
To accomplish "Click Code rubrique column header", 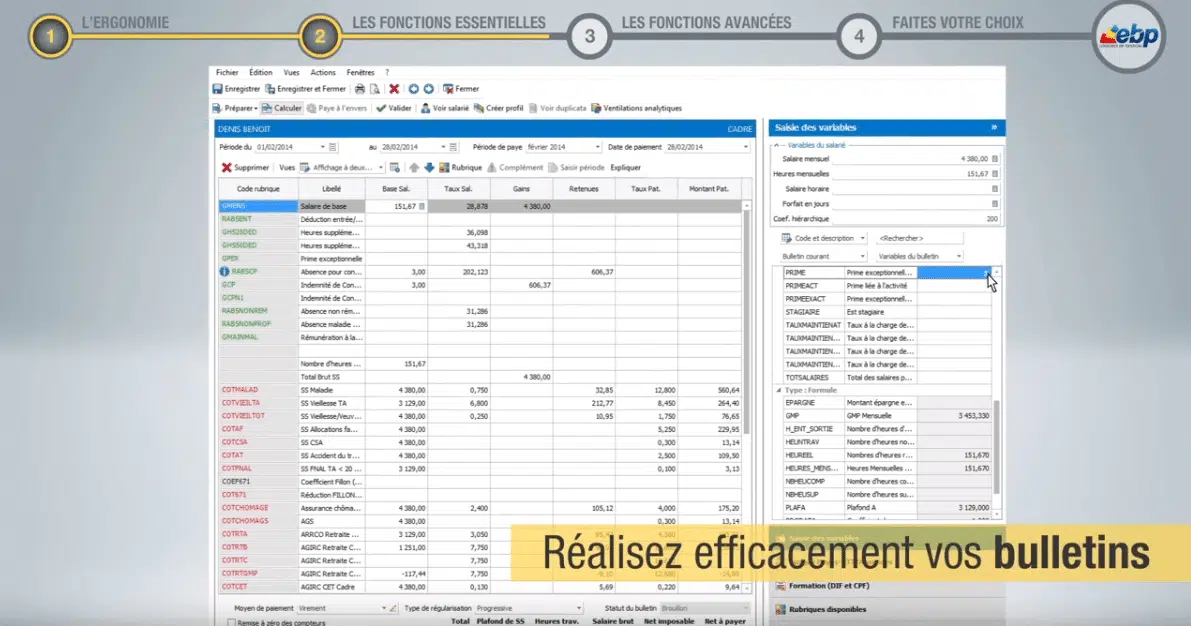I will 258,188.
